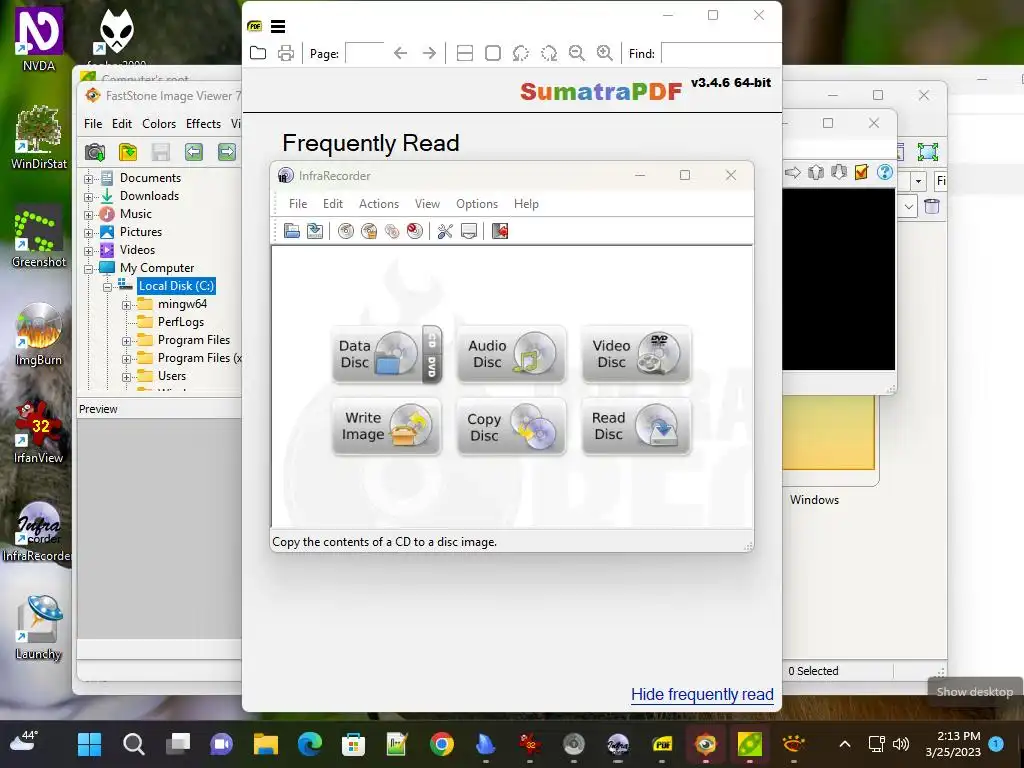Expand the Downloads tree node
The image size is (1024, 768).
tap(88, 197)
